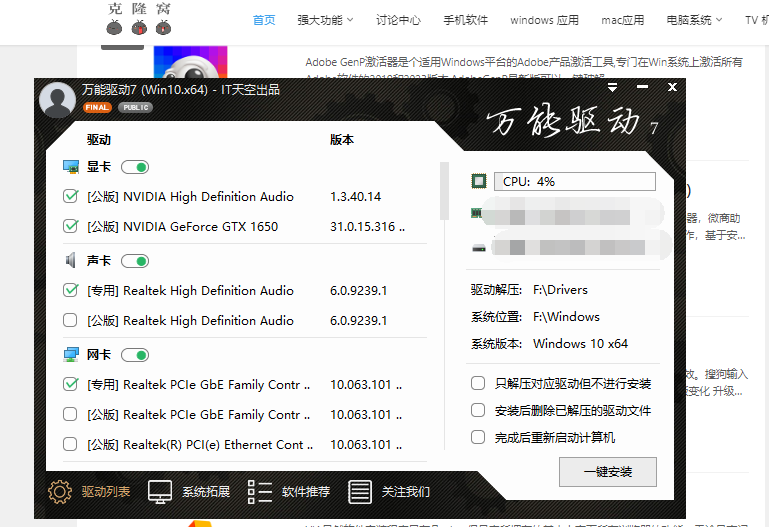Uncheck [专用] Realtek High Definition Audio
Viewport: 769px width, 527px height.
(x=71, y=290)
